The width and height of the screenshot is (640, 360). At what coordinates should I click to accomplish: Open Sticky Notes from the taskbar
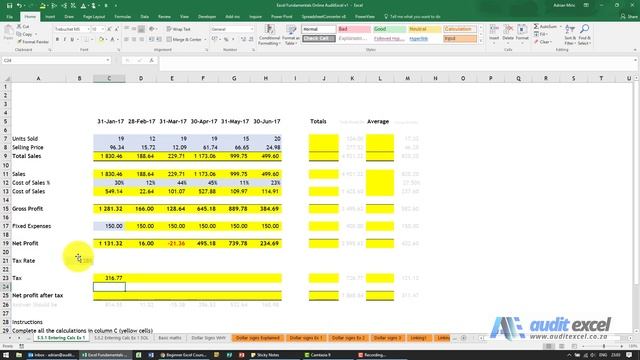click(265, 355)
